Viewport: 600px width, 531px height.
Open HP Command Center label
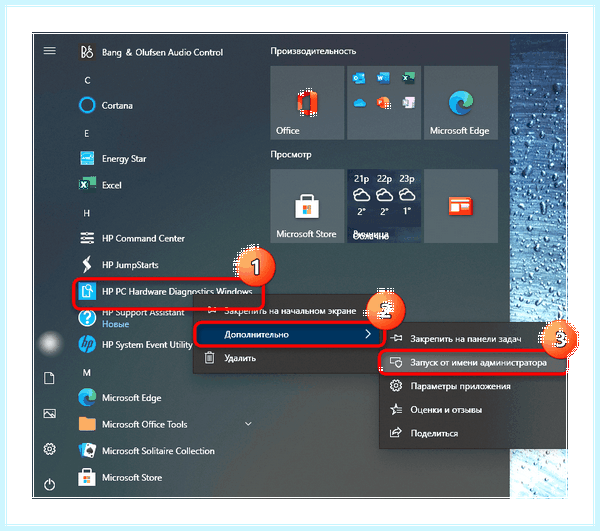point(143,238)
